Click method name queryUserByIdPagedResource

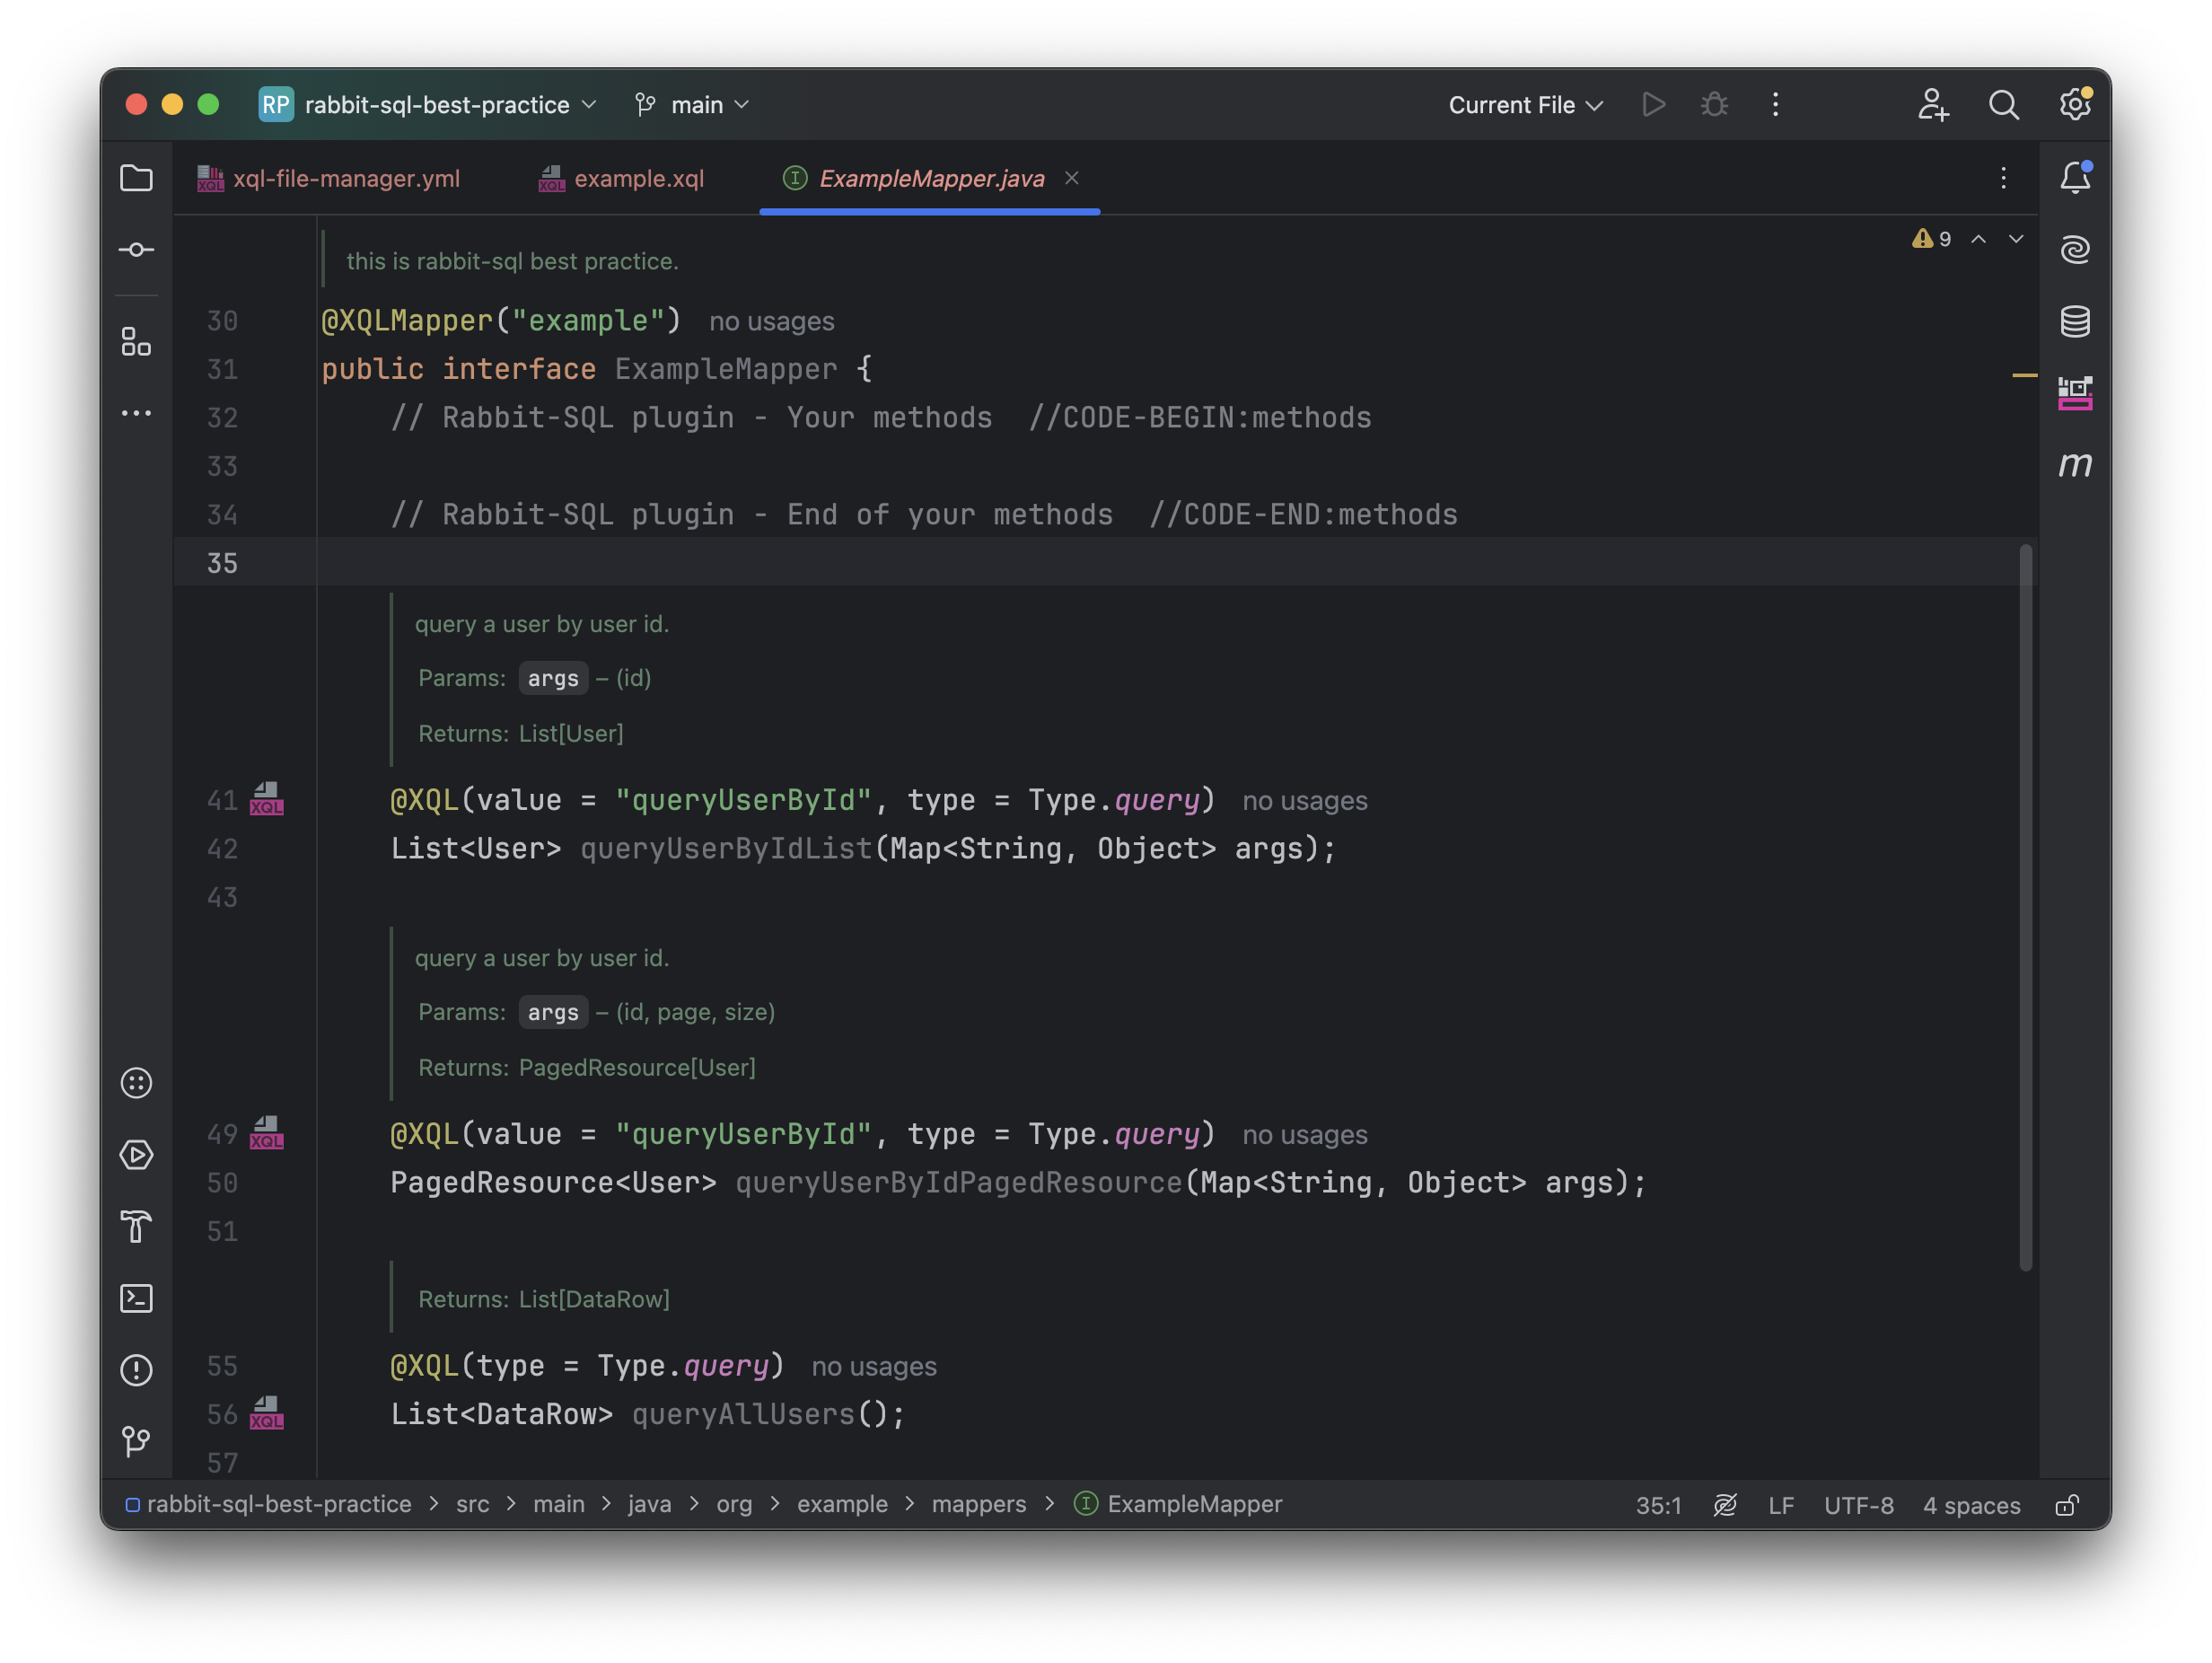tap(958, 1183)
